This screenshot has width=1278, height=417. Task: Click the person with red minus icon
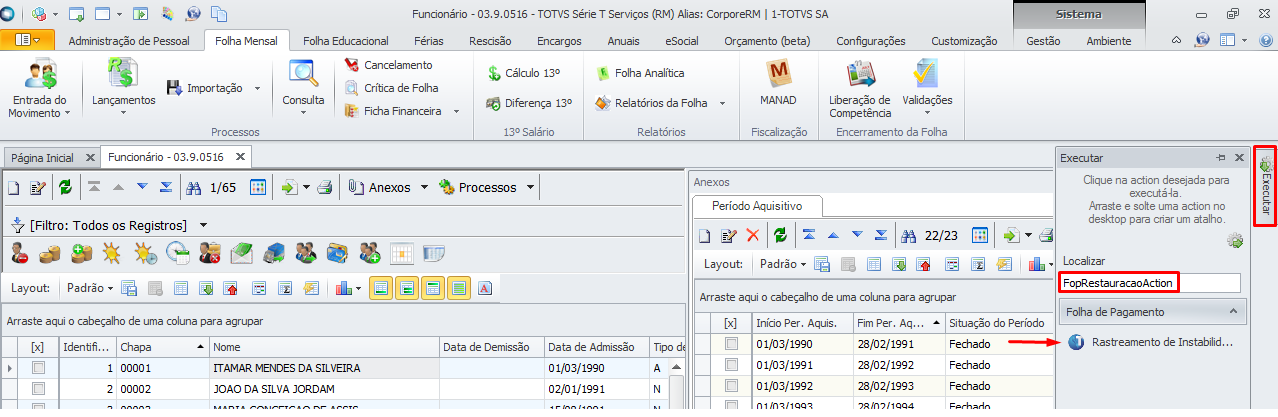tap(19, 253)
